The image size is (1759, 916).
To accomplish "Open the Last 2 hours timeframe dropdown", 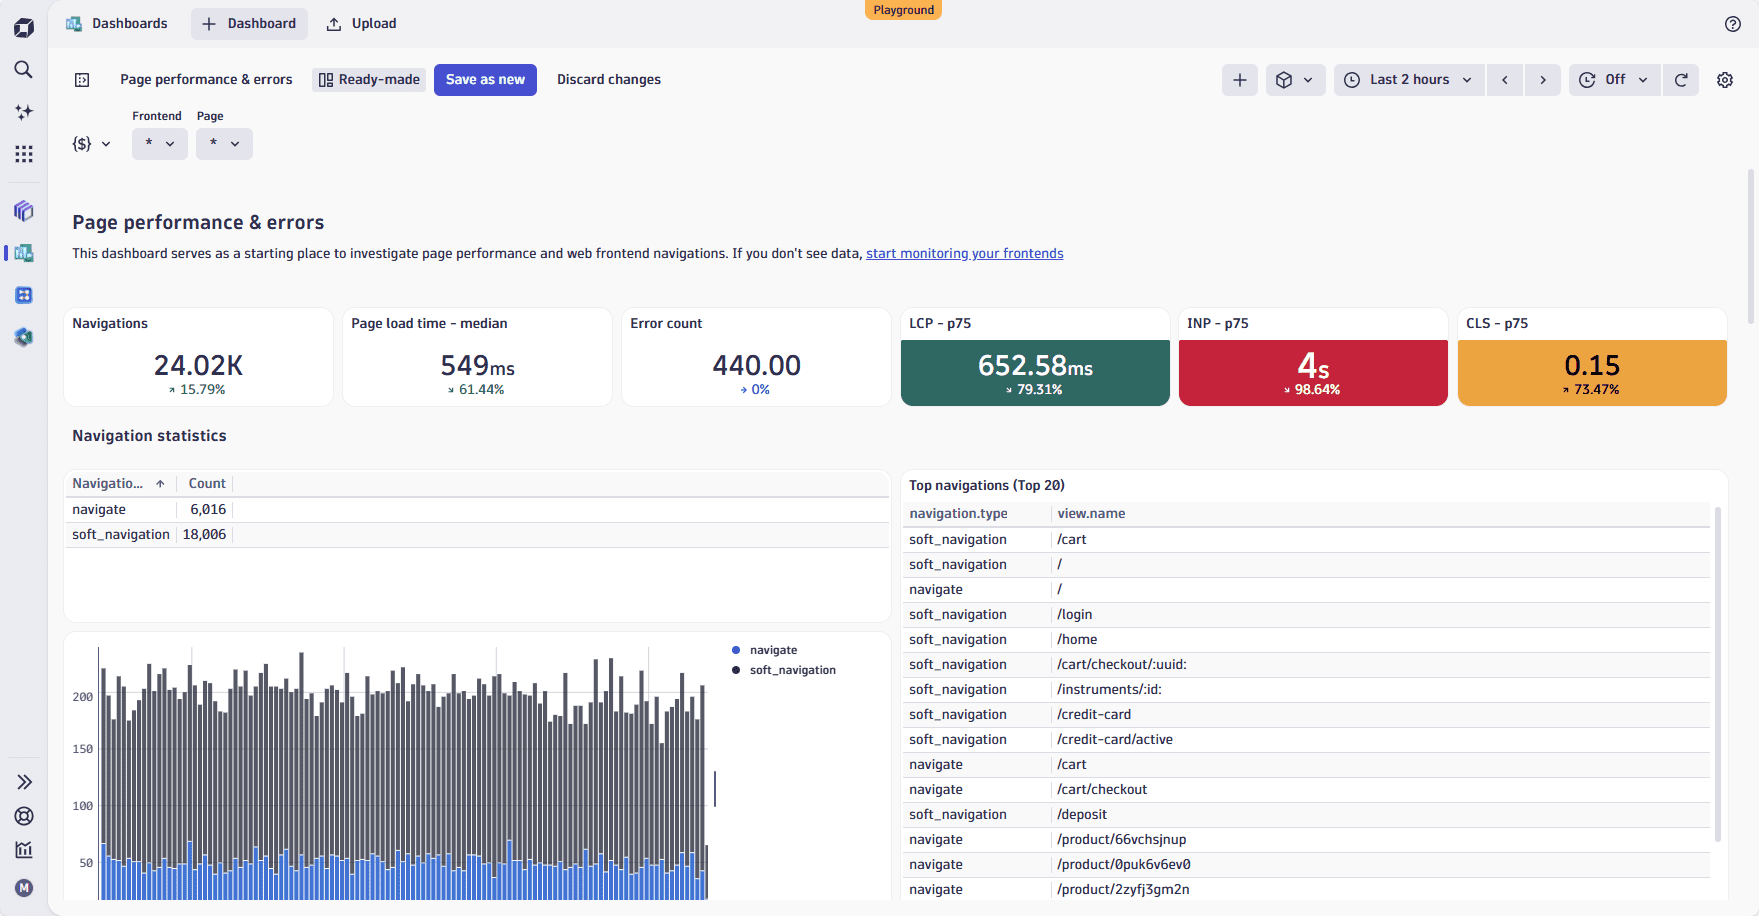I will pos(1409,80).
